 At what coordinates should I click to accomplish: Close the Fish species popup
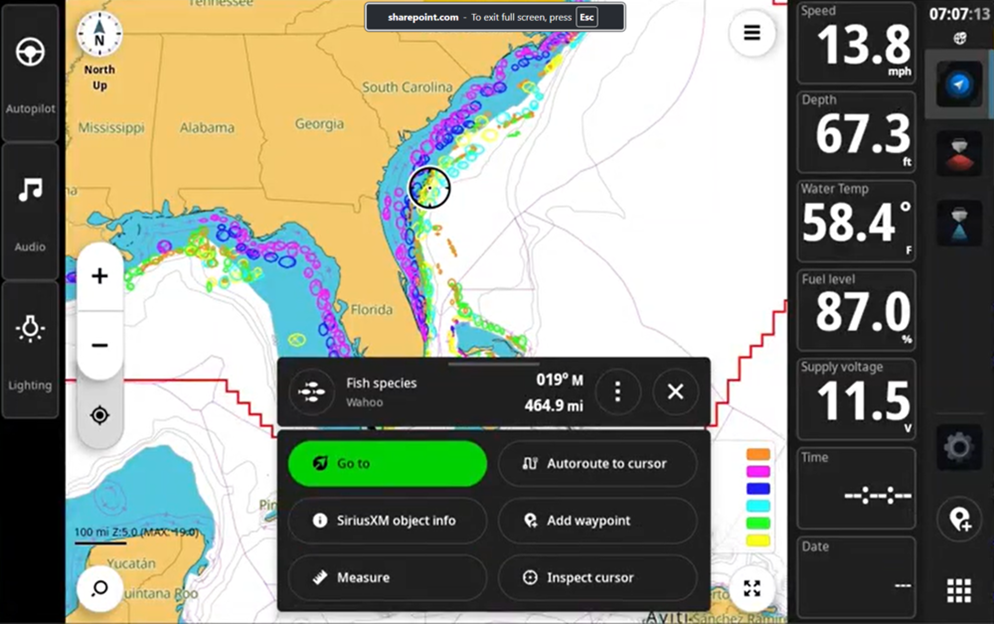[x=675, y=392]
